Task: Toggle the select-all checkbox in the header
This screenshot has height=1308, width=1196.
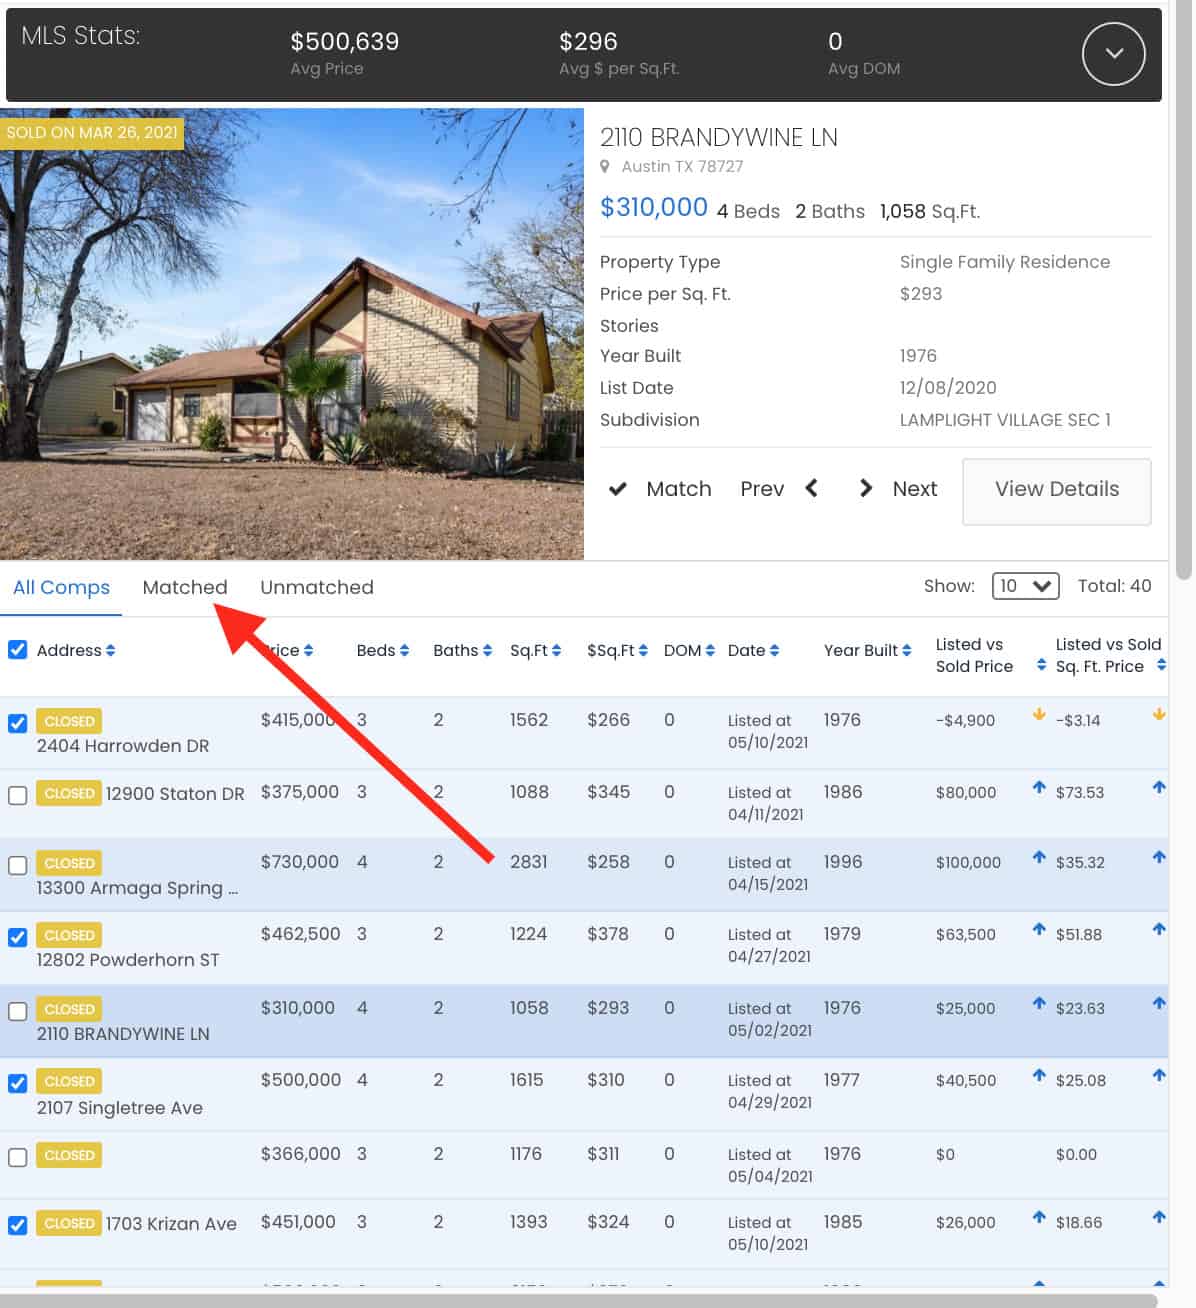Action: point(17,650)
